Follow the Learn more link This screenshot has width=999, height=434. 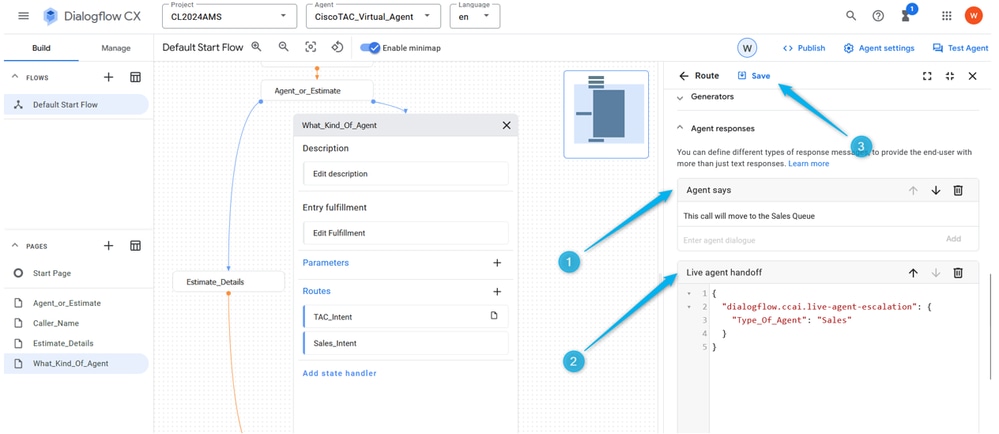point(809,164)
